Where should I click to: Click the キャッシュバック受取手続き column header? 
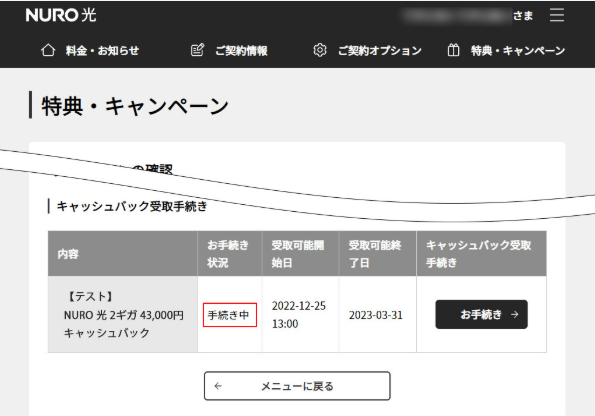[x=482, y=254]
